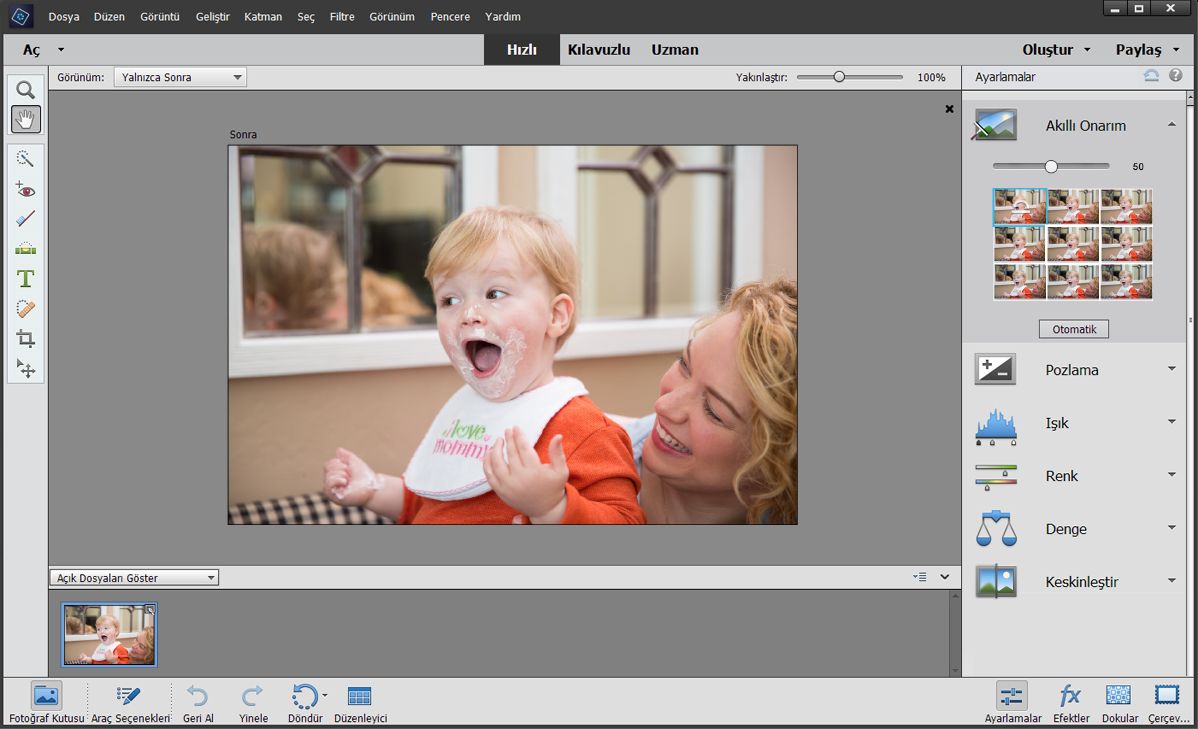Open the Filtre menu
This screenshot has width=1198, height=729.
click(342, 17)
